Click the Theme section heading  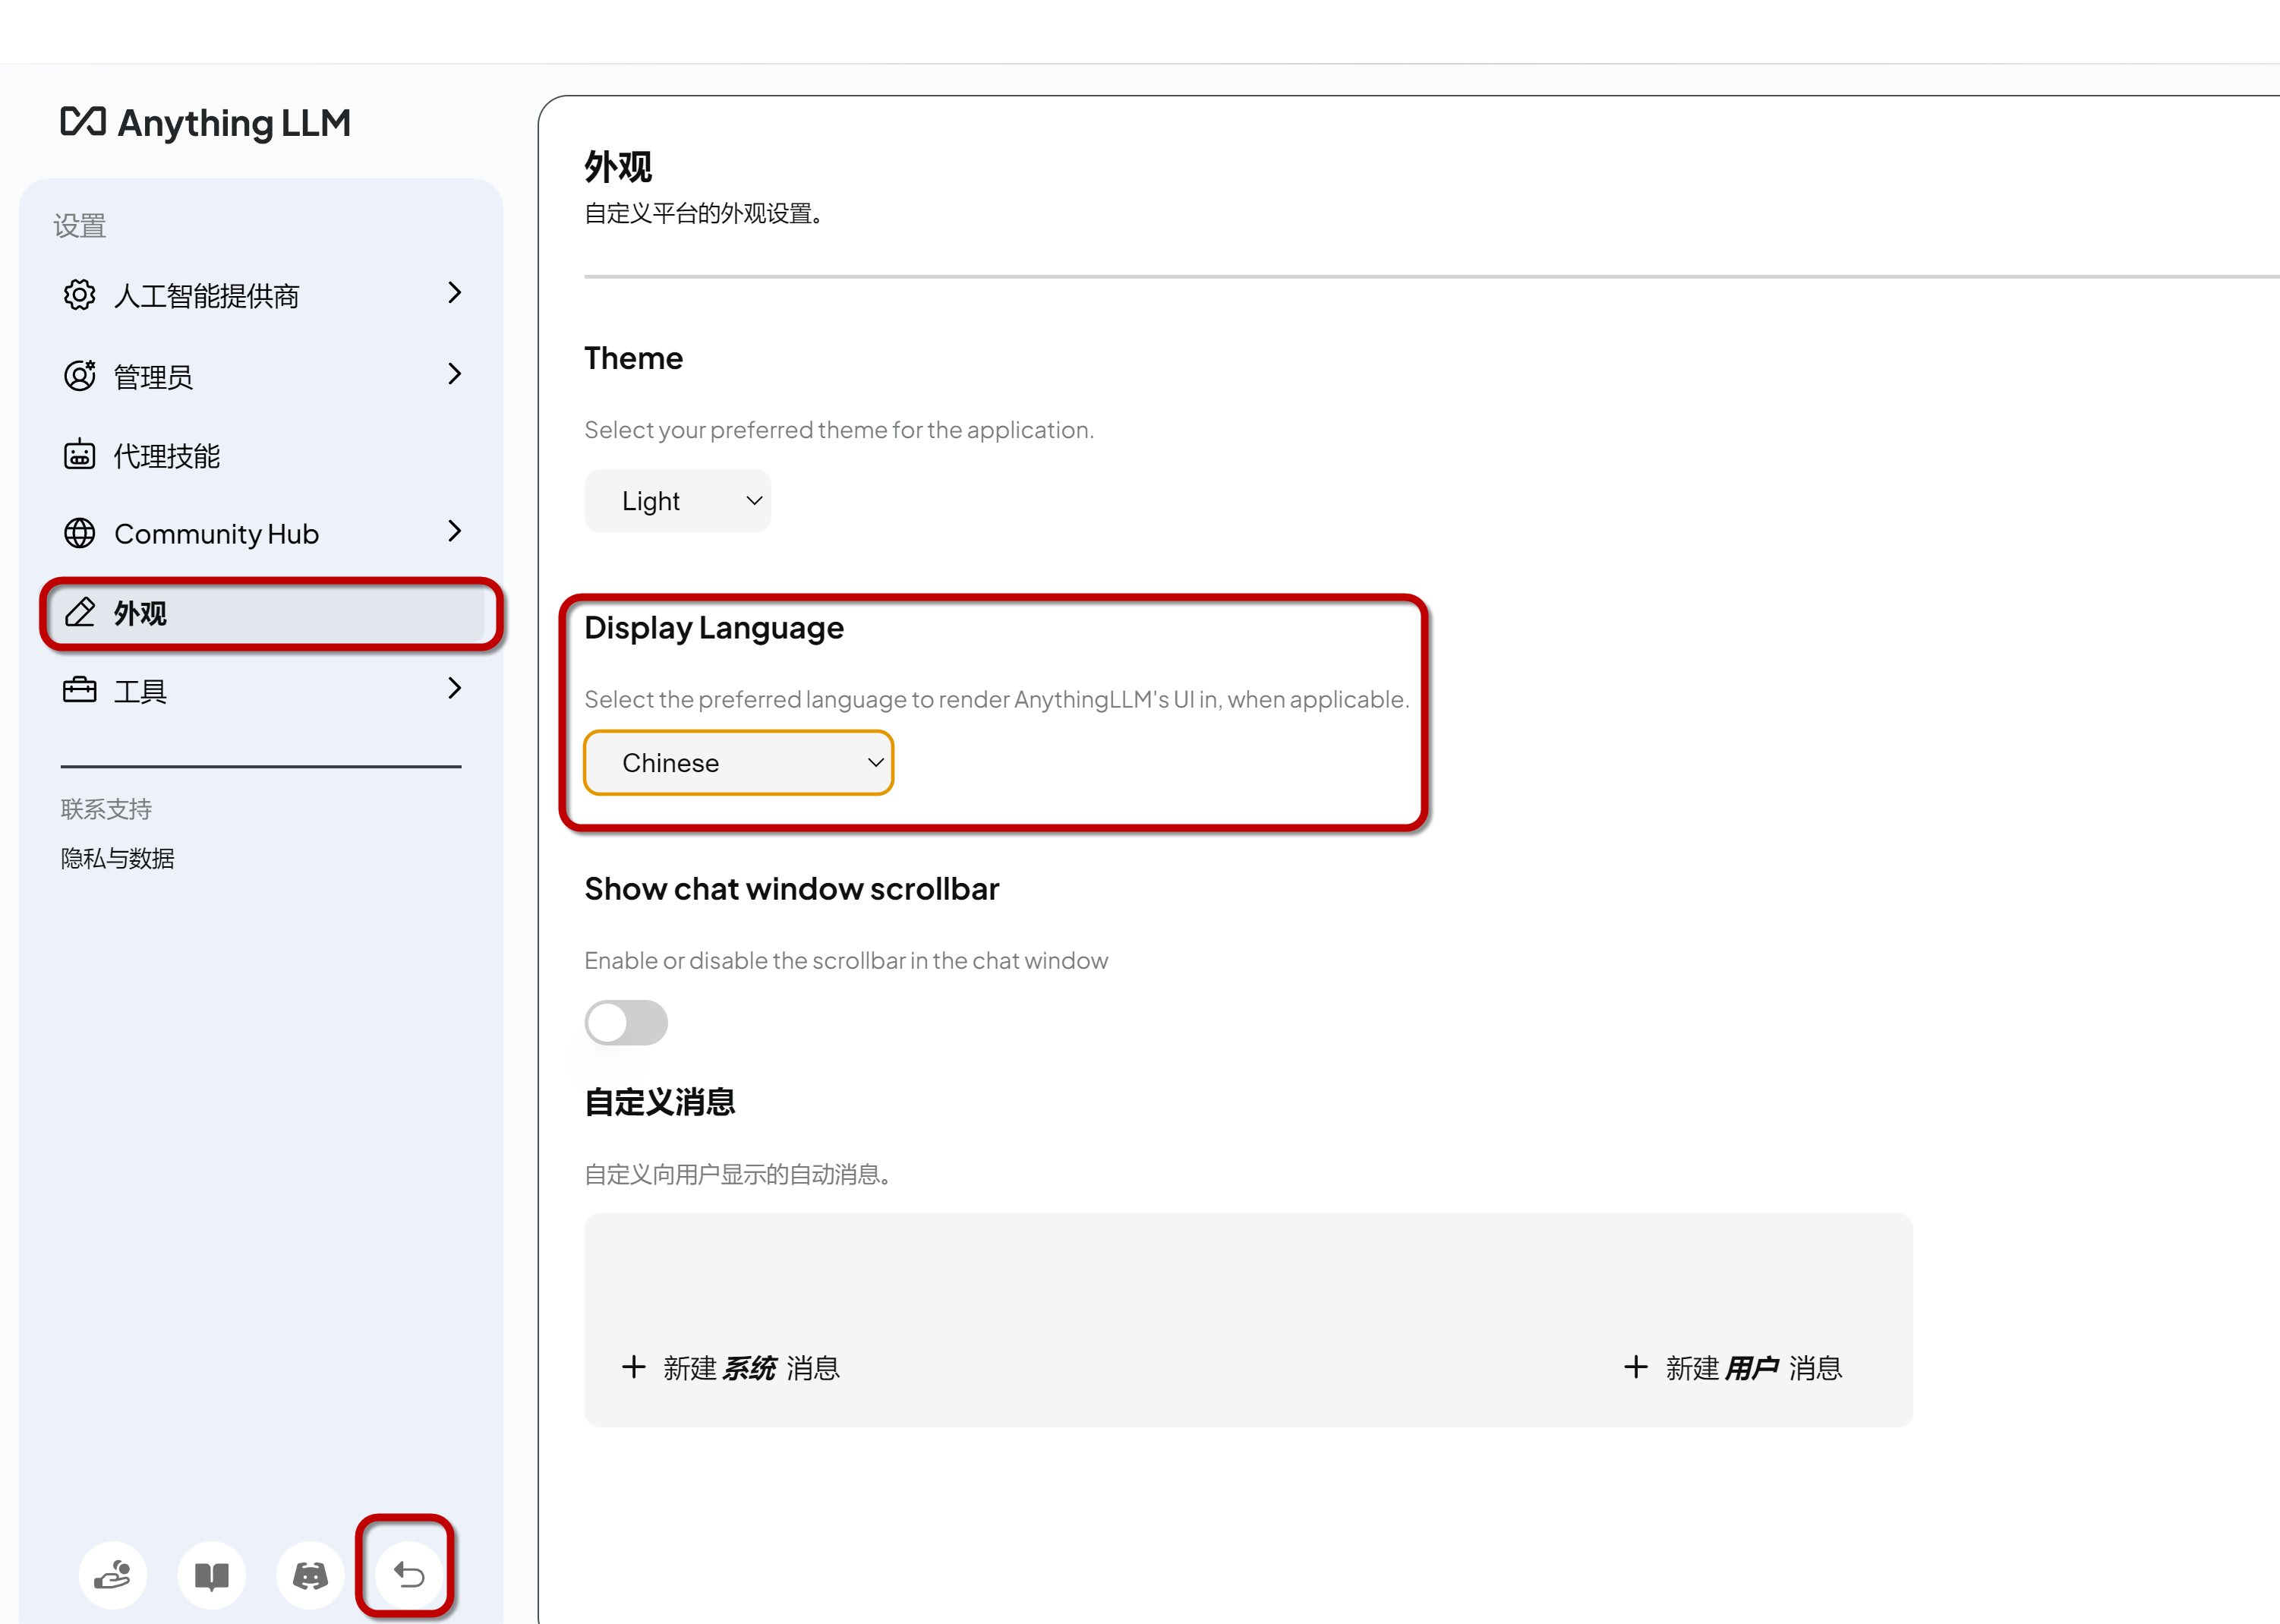click(633, 358)
